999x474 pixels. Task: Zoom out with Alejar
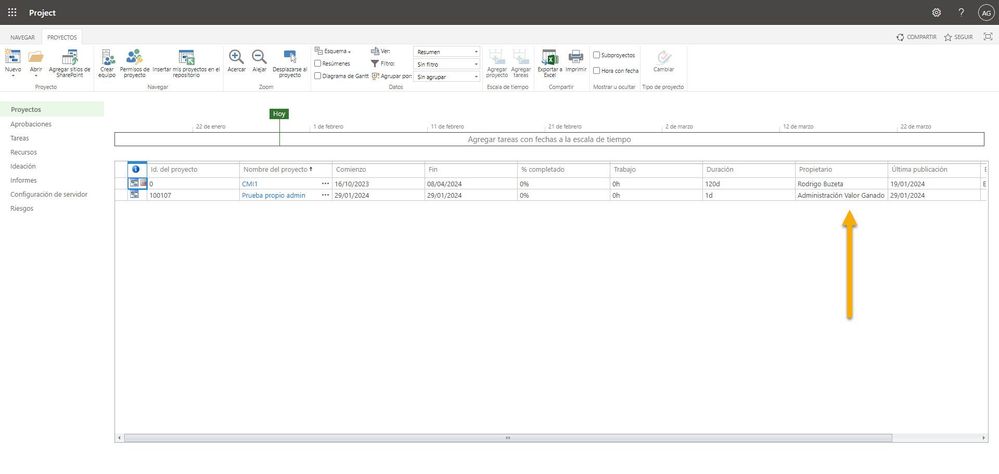coord(259,61)
